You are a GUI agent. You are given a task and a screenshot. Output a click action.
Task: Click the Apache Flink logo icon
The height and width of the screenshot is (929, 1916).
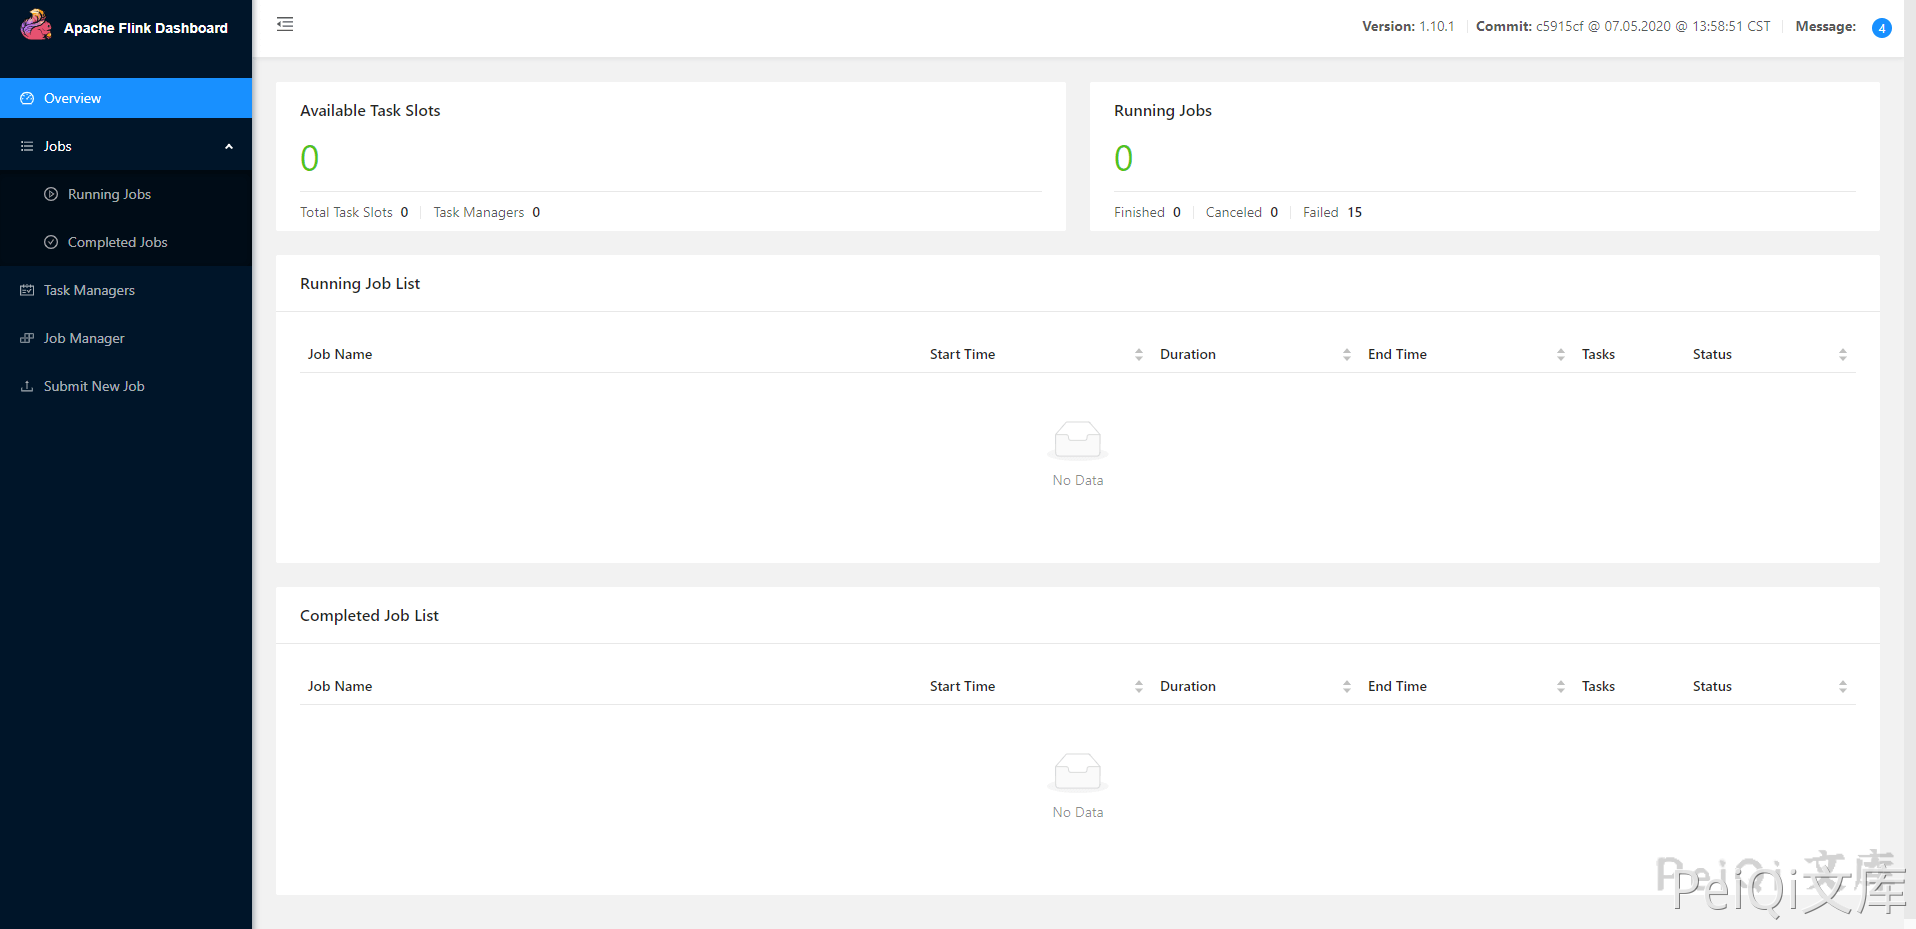[36, 25]
